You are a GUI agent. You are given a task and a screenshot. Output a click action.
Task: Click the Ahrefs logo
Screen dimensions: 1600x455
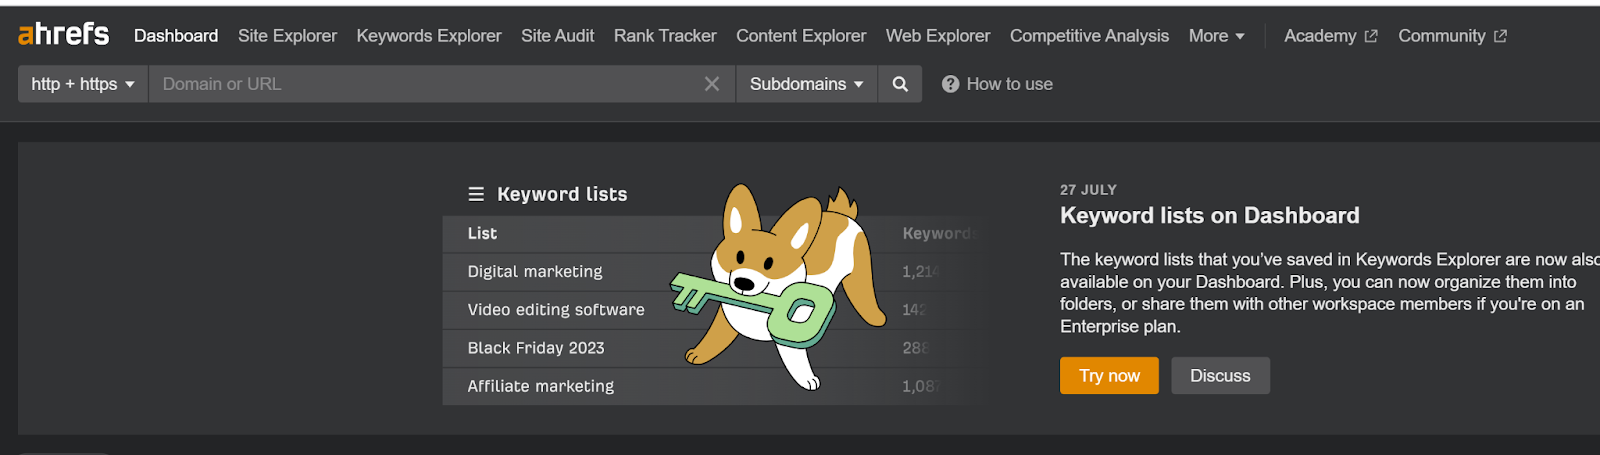tap(63, 35)
